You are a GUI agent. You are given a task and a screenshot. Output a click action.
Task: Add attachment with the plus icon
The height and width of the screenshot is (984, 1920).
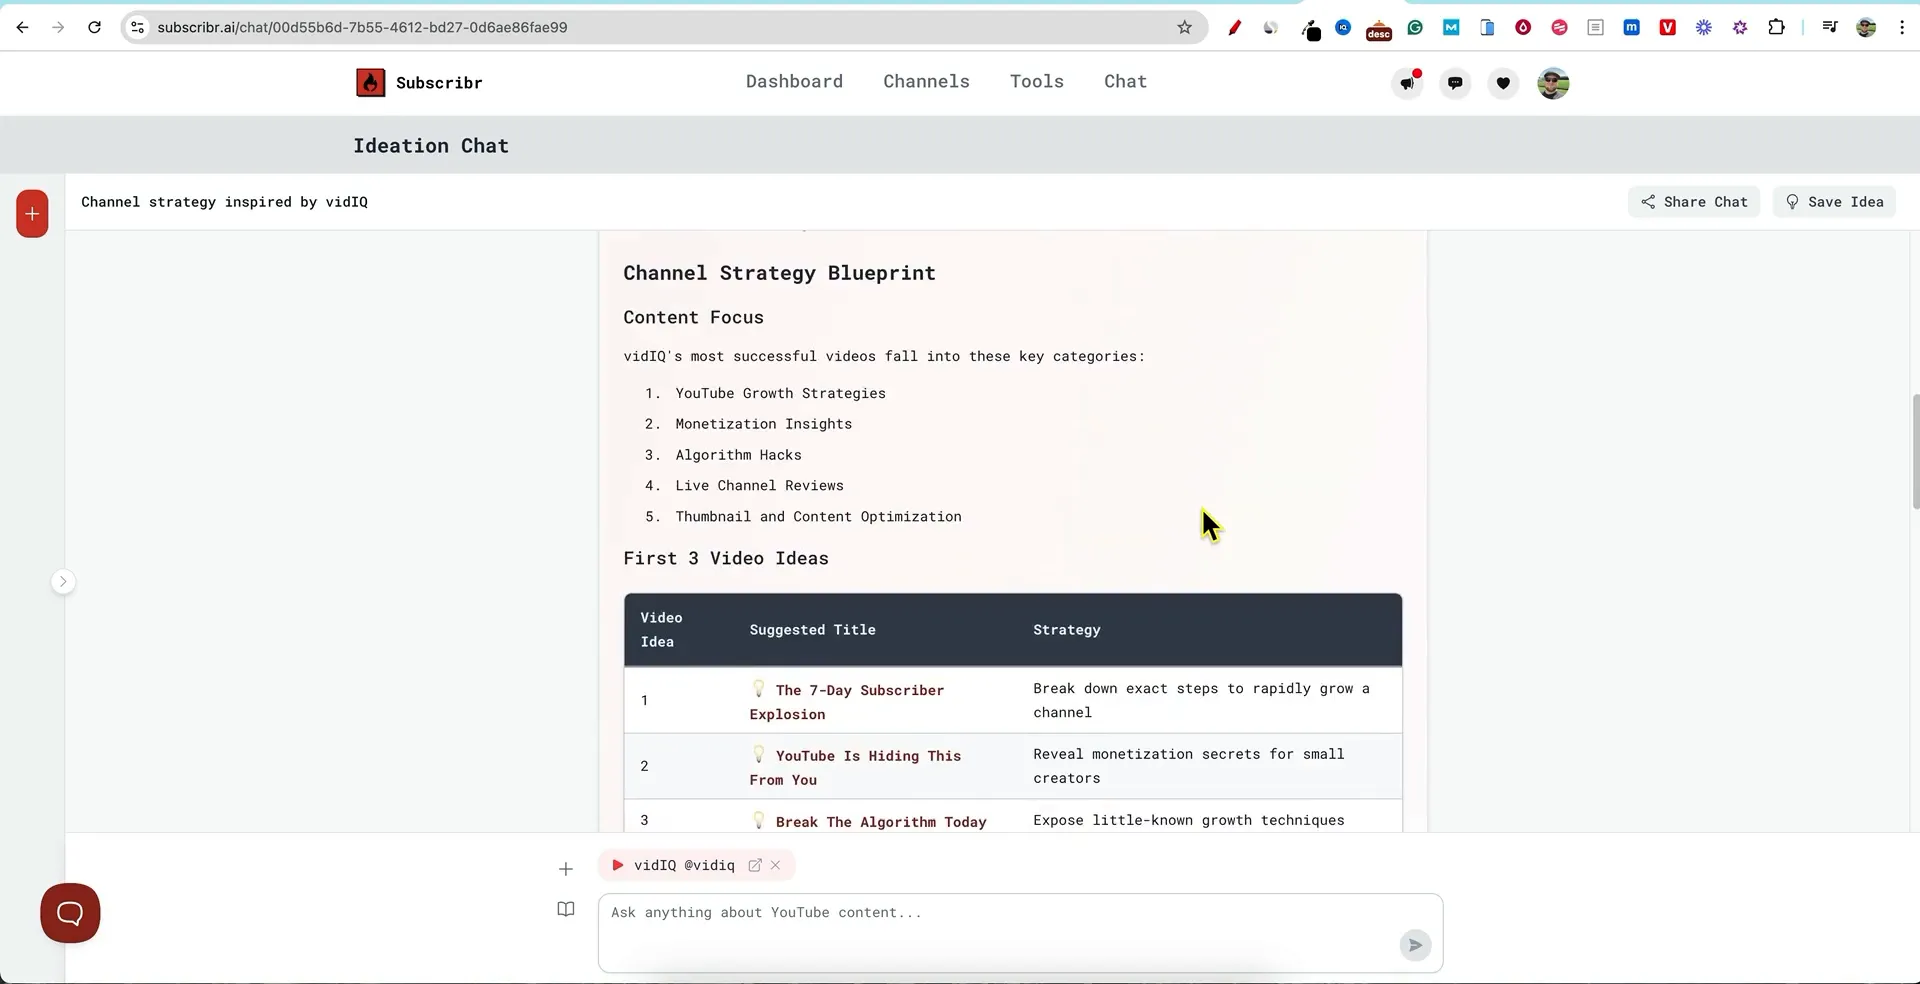tap(566, 869)
